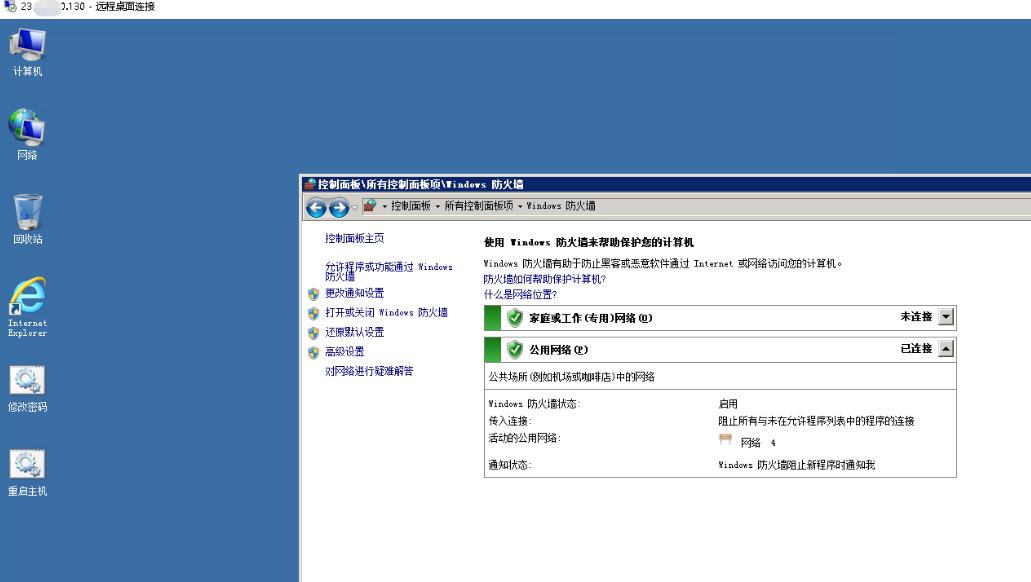Click the remote desktop connection title icon
1031x582 pixels.
(10, 7)
